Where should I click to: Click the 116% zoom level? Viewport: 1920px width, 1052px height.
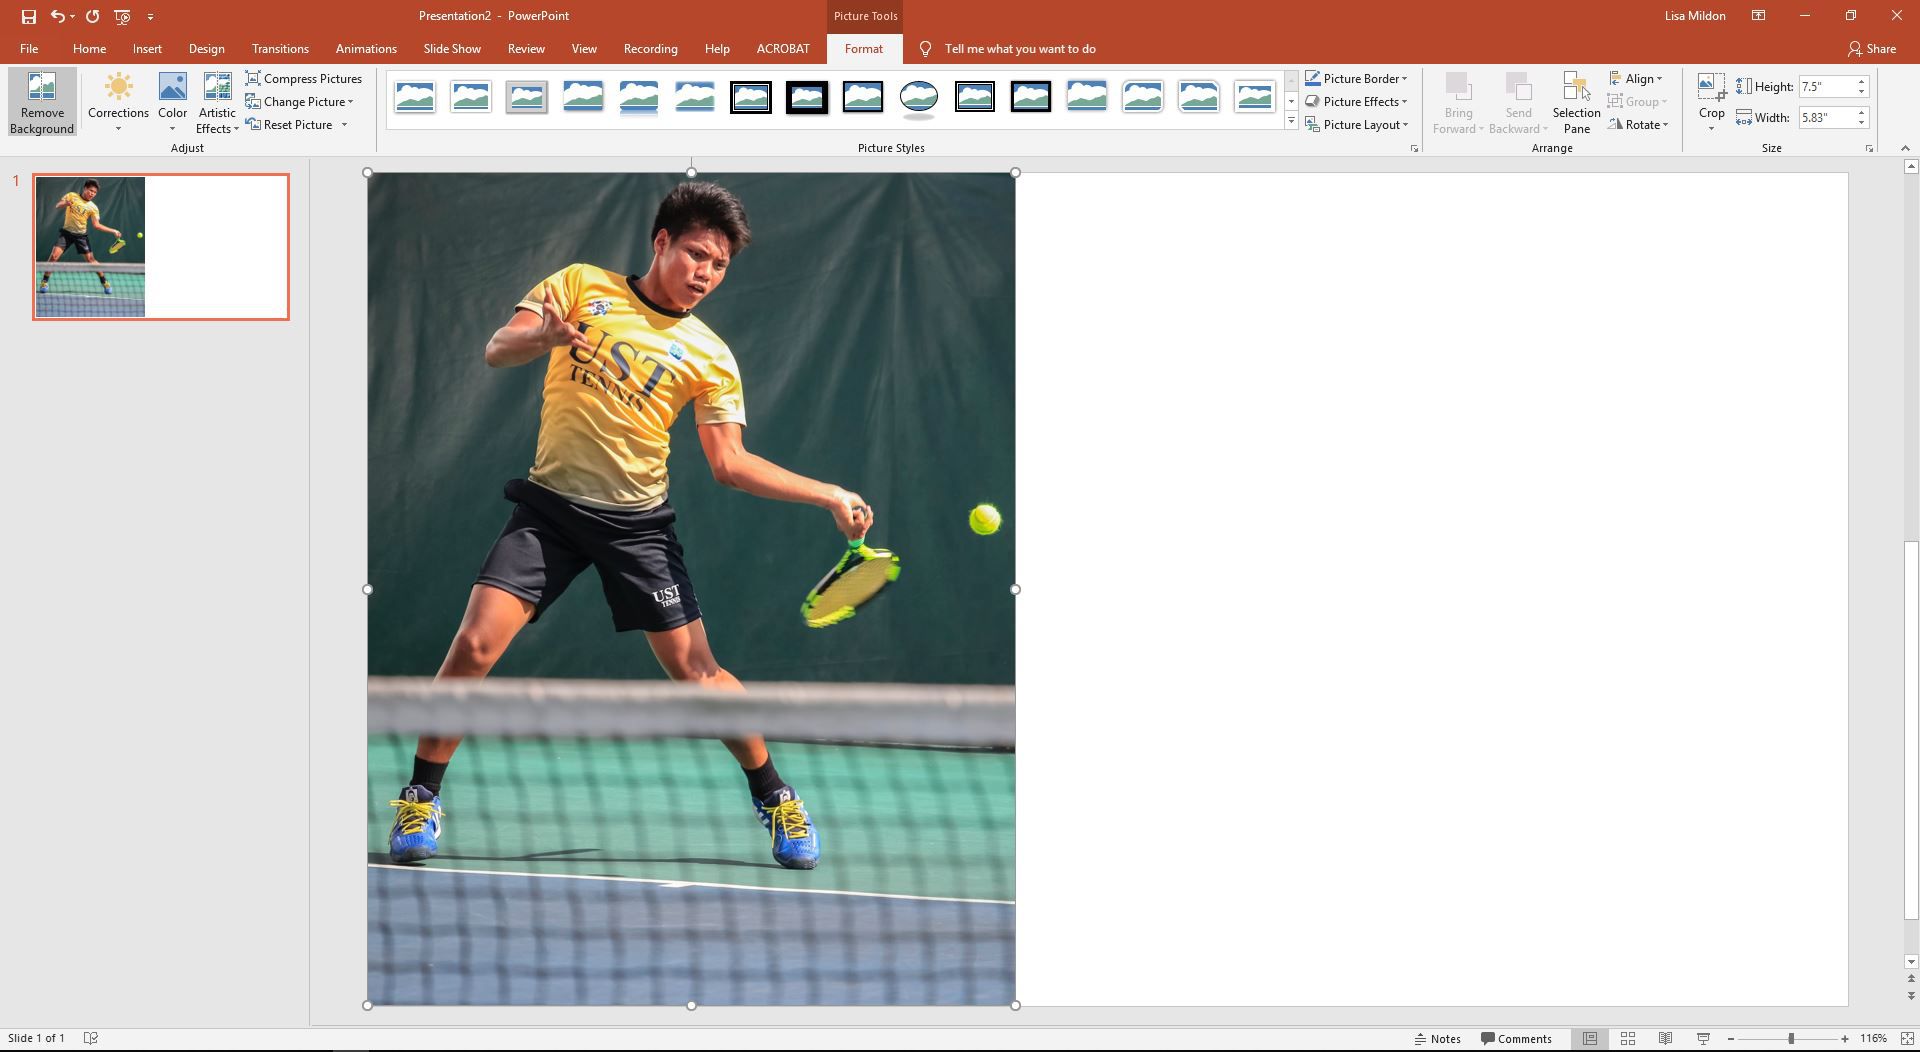[1873, 1039]
